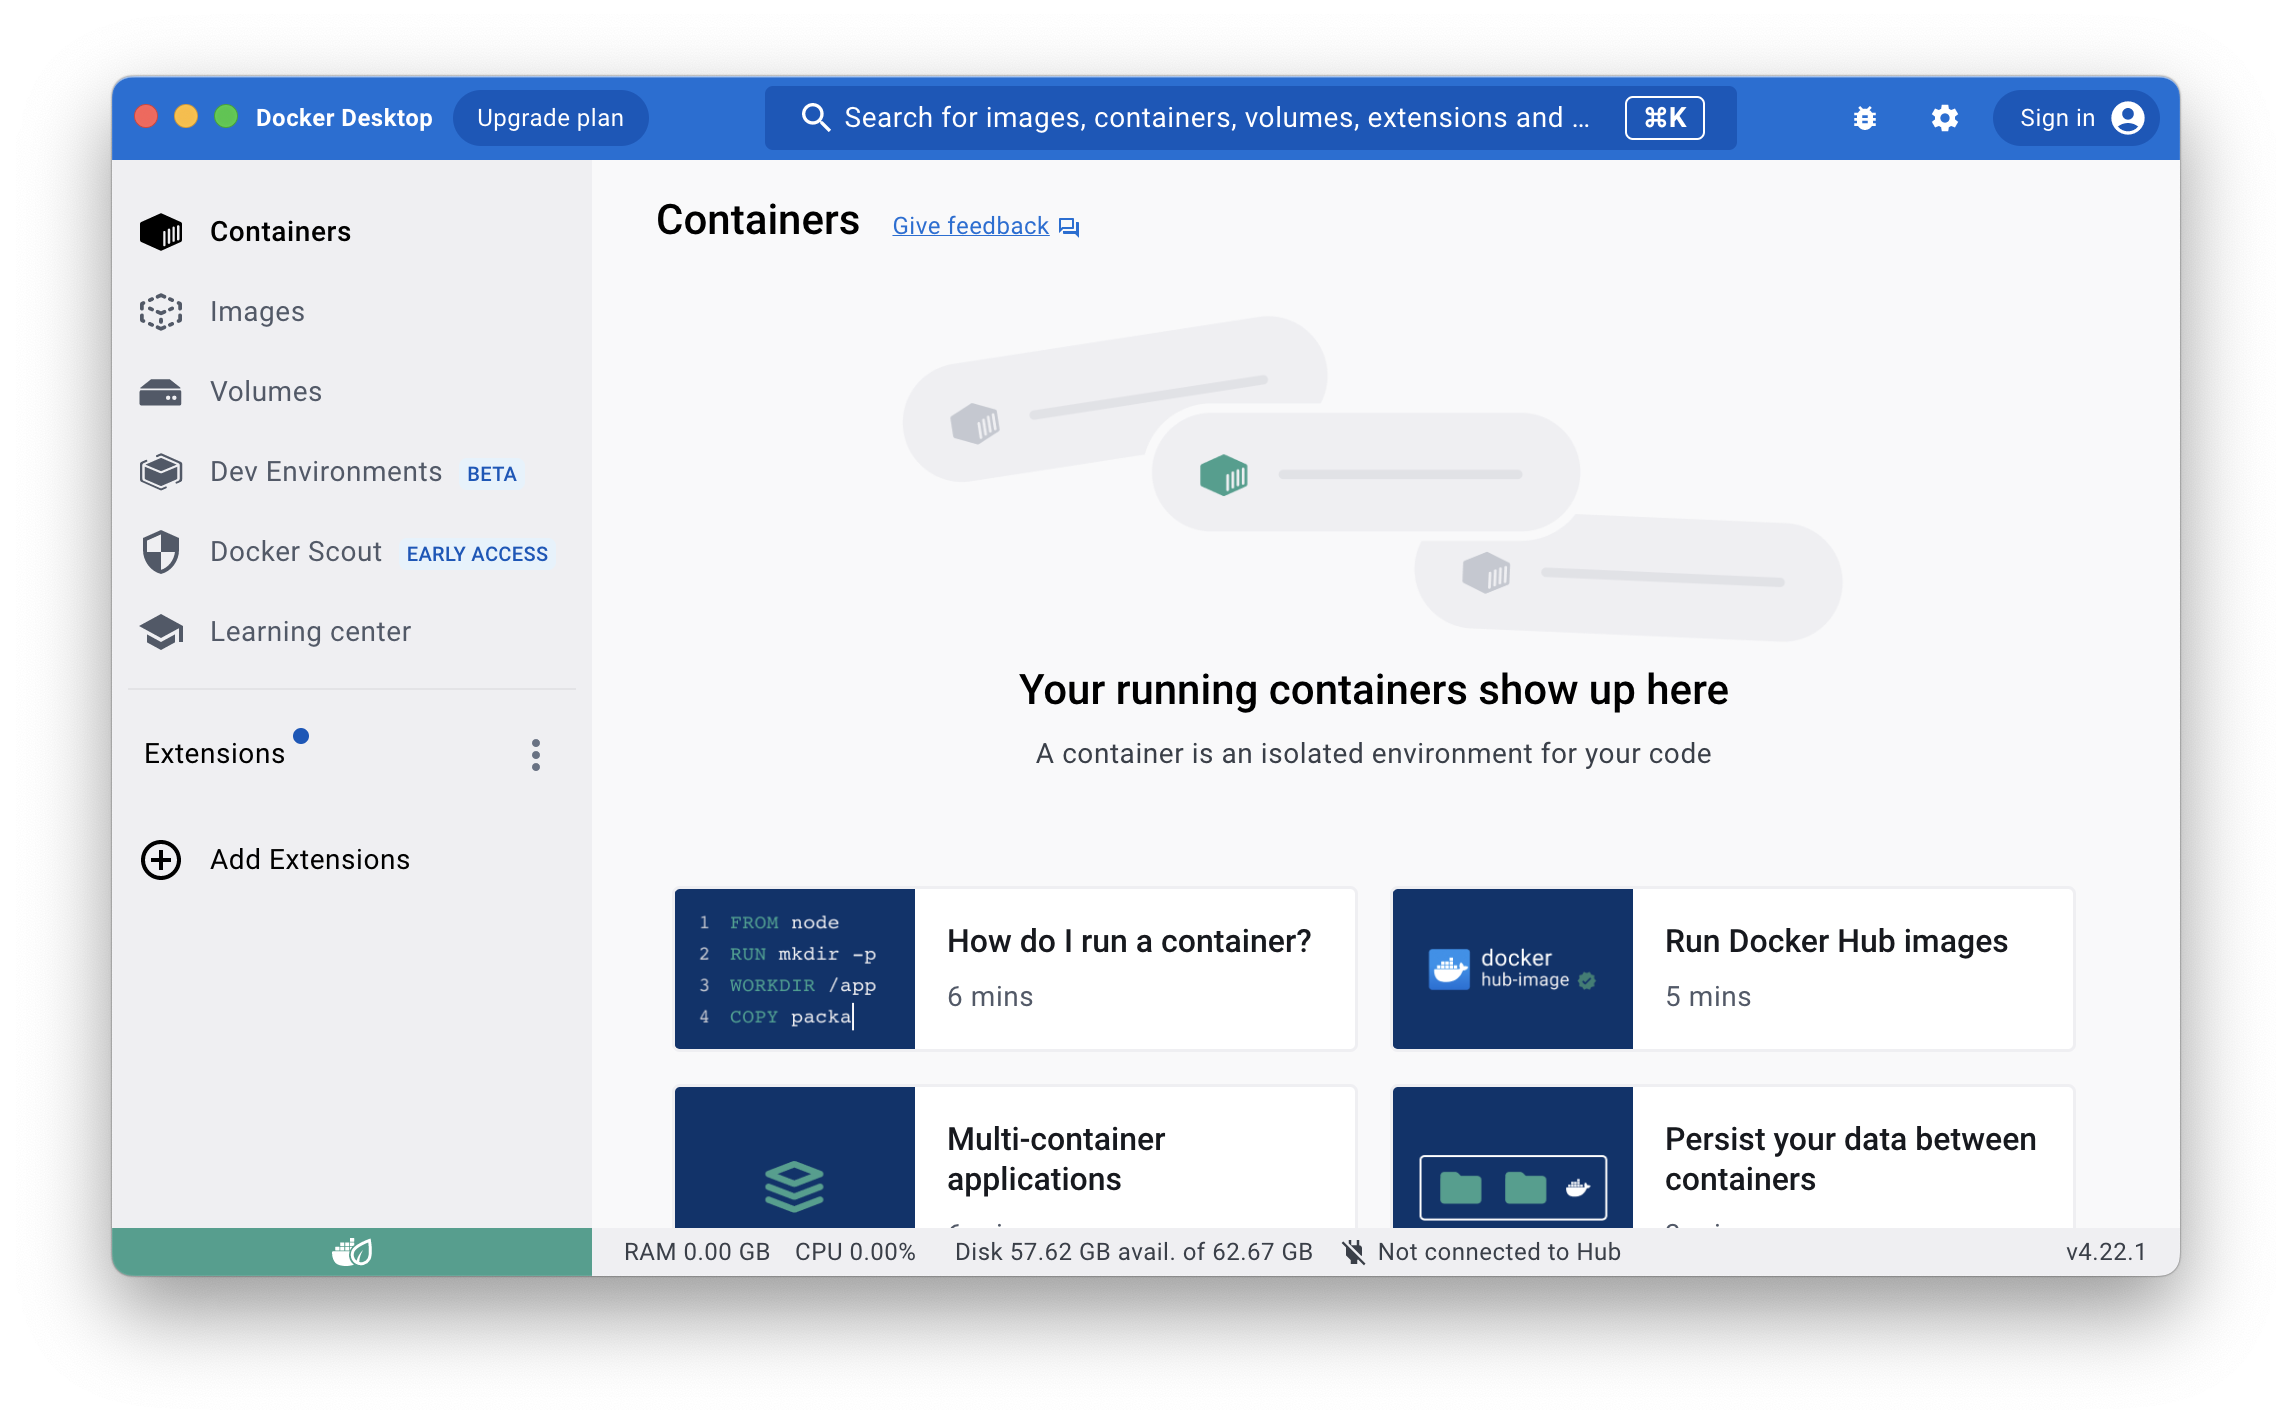This screenshot has height=1424, width=2292.
Task: Click the Dockerfile code thumbnail
Action: tap(795, 969)
